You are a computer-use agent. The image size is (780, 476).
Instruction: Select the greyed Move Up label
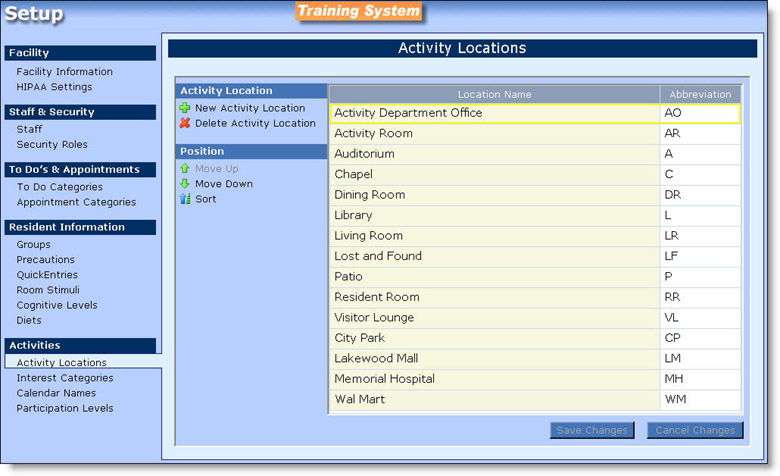[x=216, y=169]
